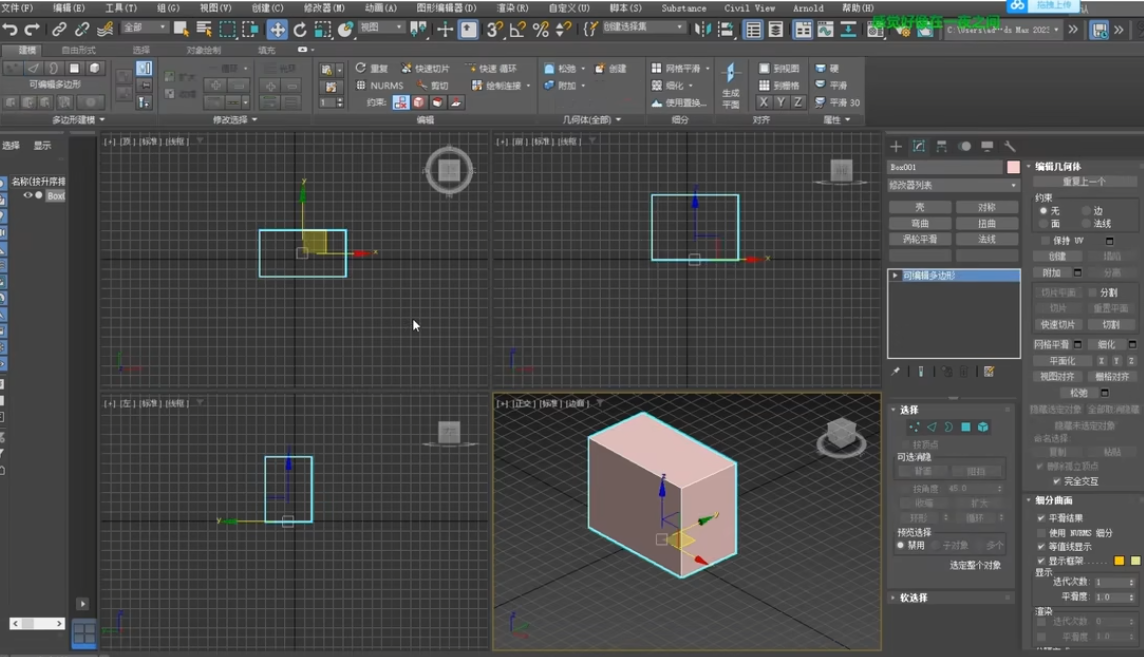Open the Motion panel tab icon
The image size is (1144, 657).
click(x=965, y=146)
